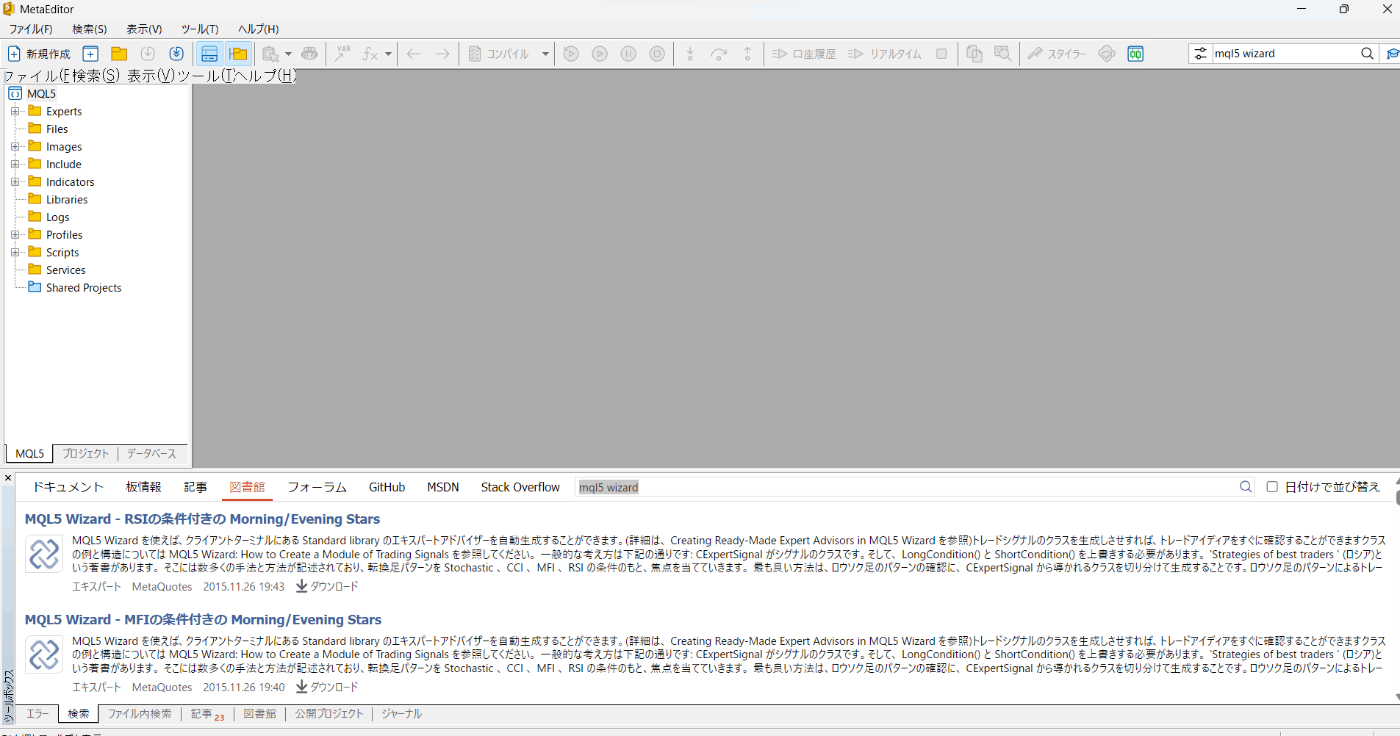Close the toolbox panel with X
This screenshot has height=736, width=1400.
tap(8, 478)
